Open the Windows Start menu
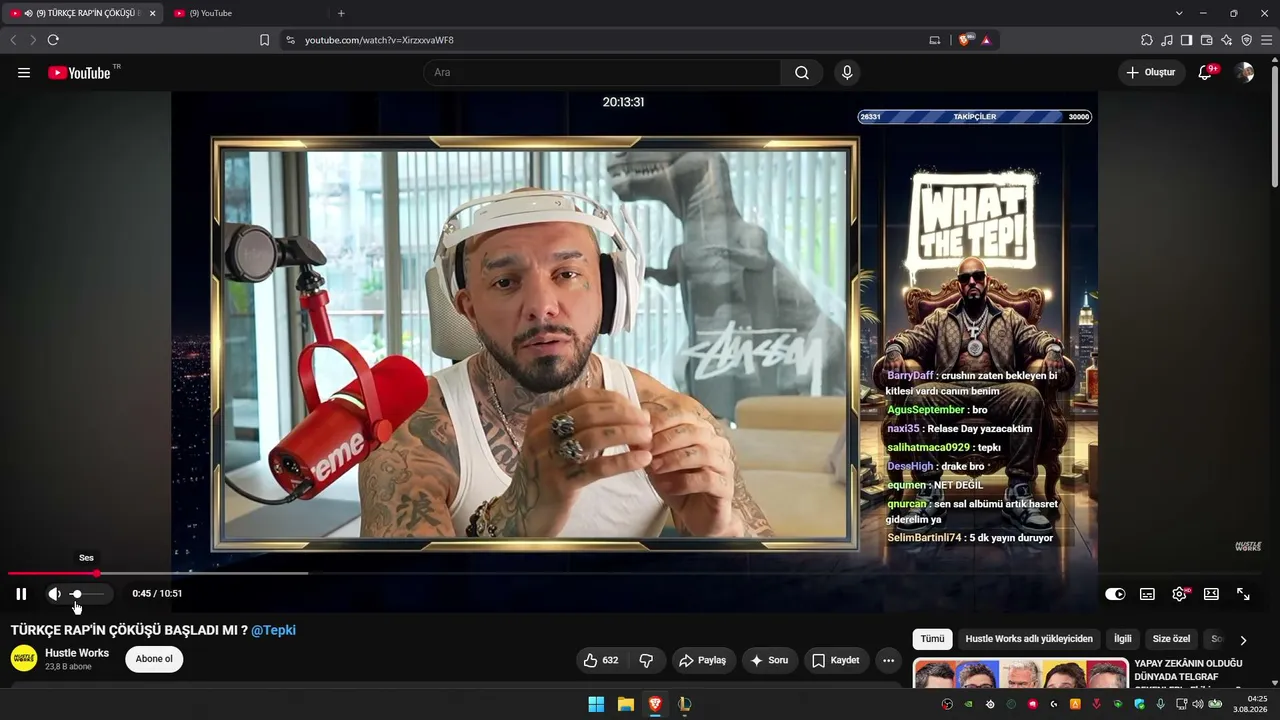The image size is (1280, 720). click(x=596, y=704)
